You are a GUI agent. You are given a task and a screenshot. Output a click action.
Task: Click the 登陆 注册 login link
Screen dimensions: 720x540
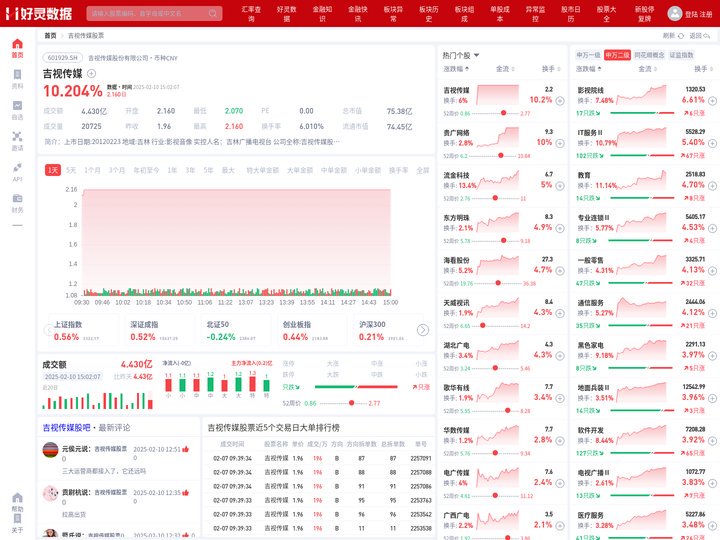[x=698, y=14]
